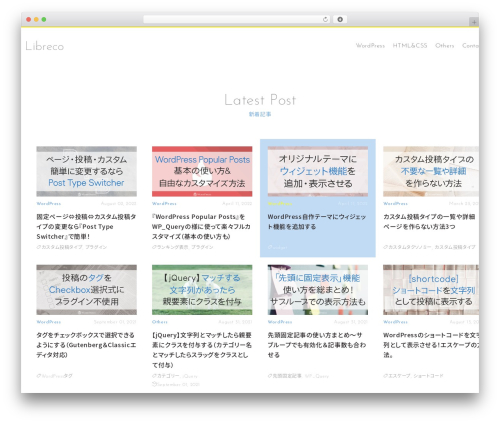Open title 先頭固定記事の使い方まとめ
This screenshot has width=500, height=423.
[x=317, y=345]
